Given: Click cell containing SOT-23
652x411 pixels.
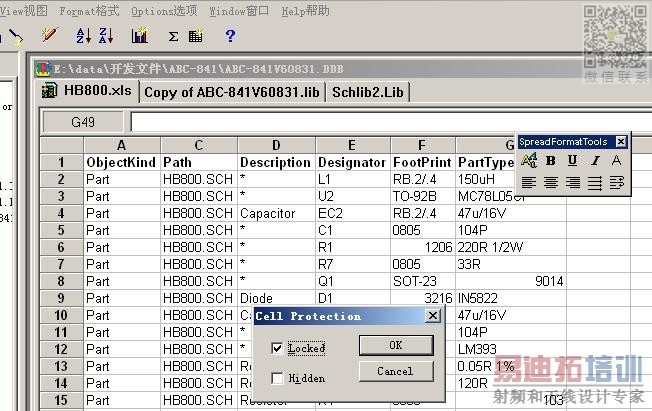Looking at the screenshot, I should pos(422,282).
